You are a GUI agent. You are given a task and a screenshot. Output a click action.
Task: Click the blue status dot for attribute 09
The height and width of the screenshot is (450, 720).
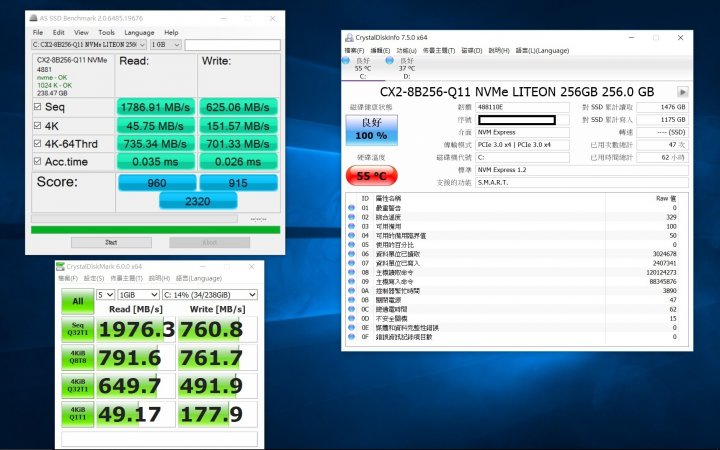pos(351,281)
